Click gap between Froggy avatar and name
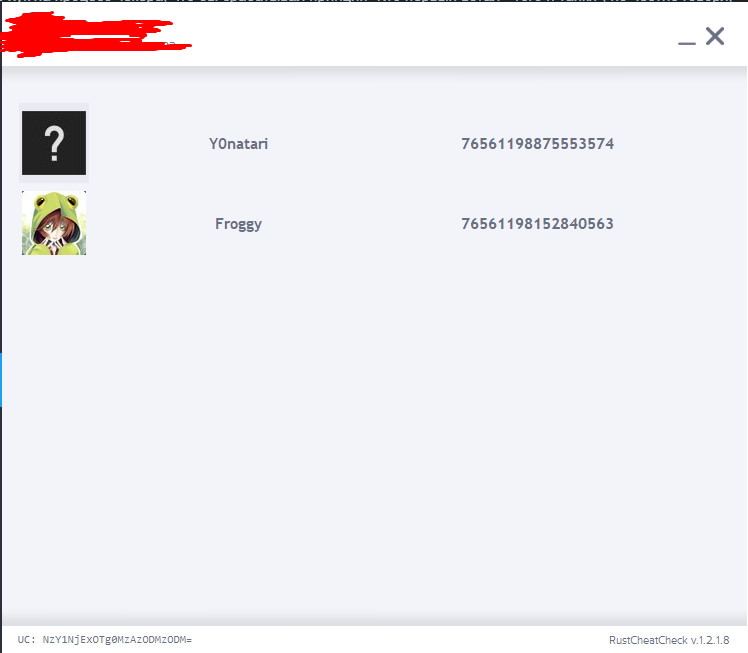Screen dimensions: 748x653 [150, 224]
